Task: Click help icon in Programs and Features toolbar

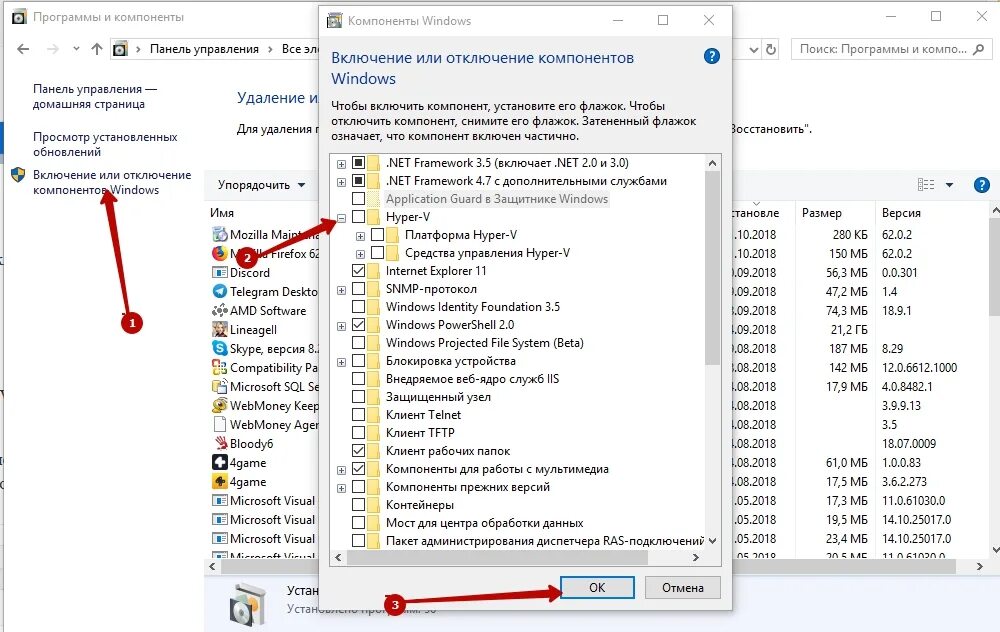Action: point(982,185)
